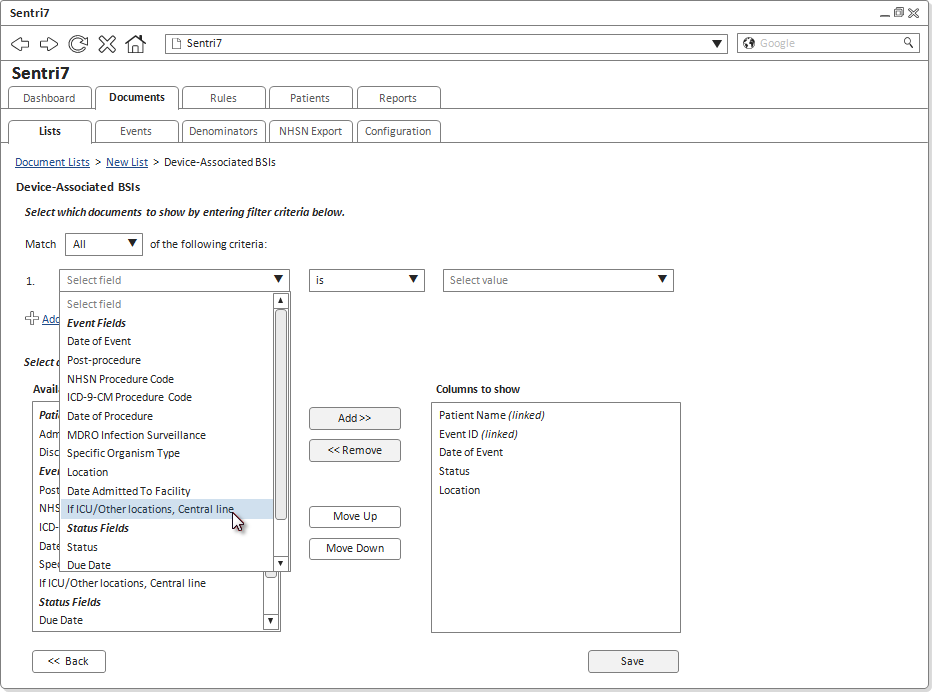
Task: Choose 'Due Date' in the field dropdown
Action: [x=166, y=565]
